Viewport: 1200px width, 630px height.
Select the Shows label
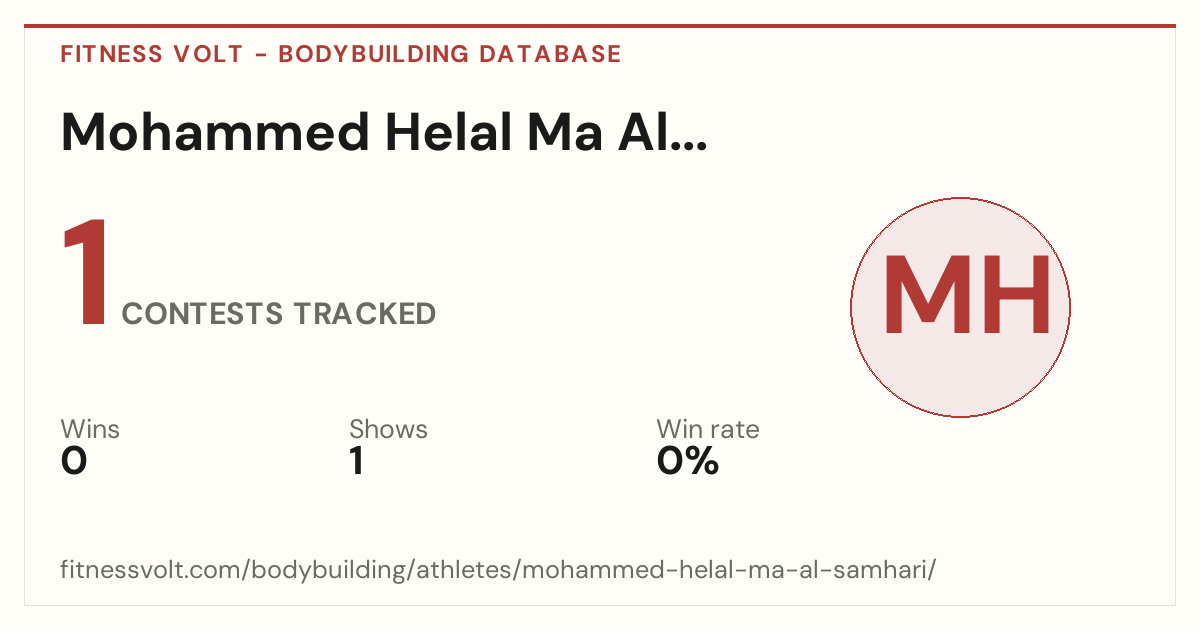click(x=388, y=430)
